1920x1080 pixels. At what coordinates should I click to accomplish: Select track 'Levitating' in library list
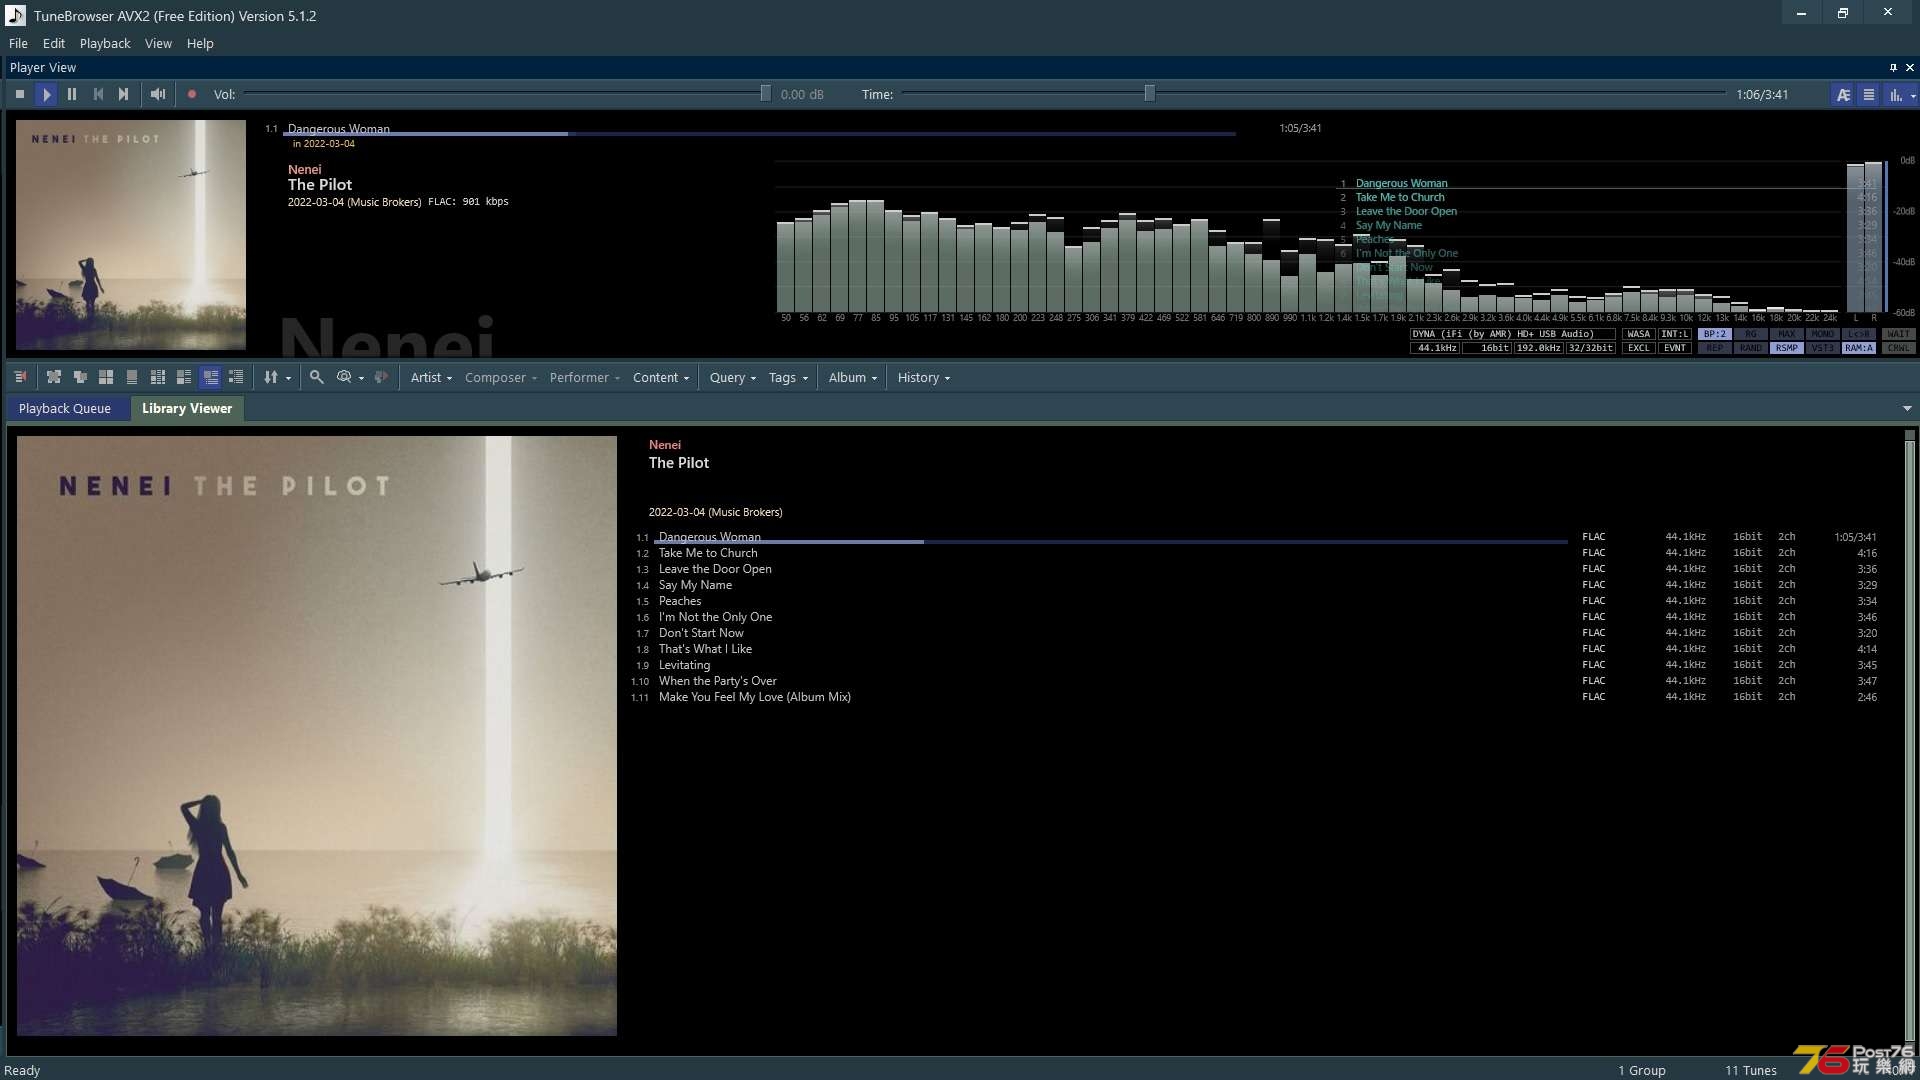(684, 665)
